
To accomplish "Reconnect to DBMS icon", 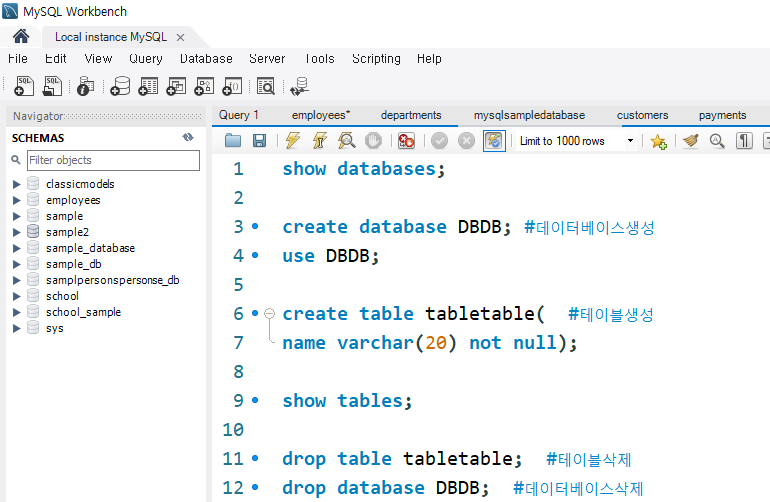I will [299, 86].
